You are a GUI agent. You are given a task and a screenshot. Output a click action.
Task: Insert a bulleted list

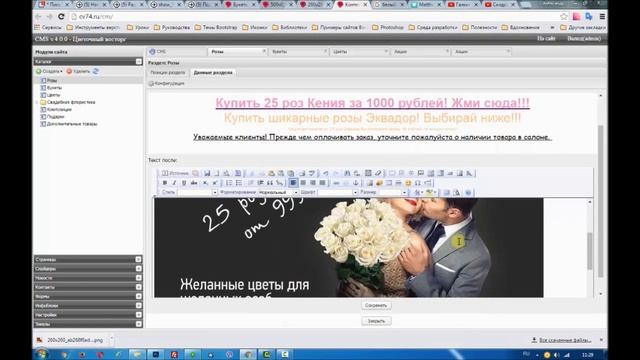pyautogui.click(x=239, y=182)
